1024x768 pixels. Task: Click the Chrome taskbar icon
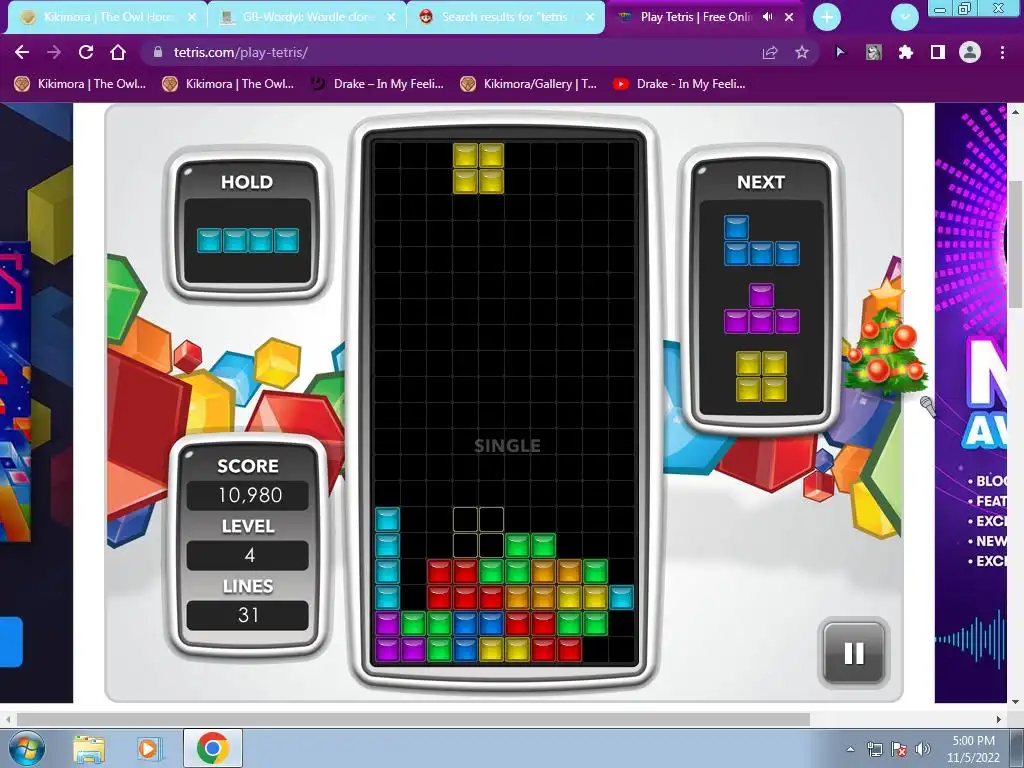(x=213, y=748)
